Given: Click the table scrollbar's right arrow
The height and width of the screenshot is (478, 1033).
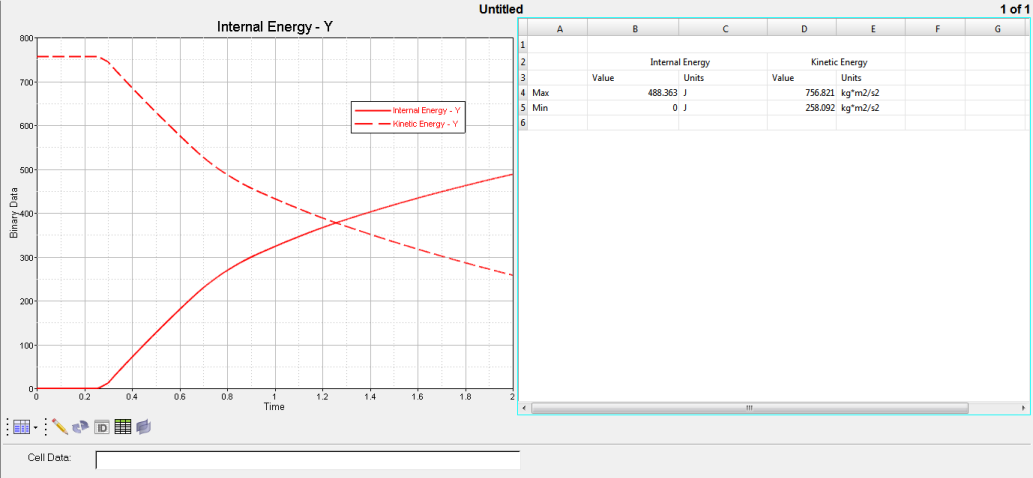Looking at the screenshot, I should pos(1022,408).
